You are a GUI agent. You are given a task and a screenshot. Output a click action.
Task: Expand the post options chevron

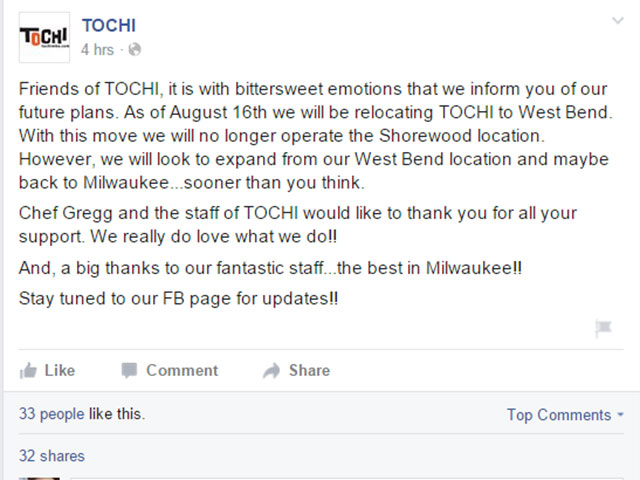point(618,20)
